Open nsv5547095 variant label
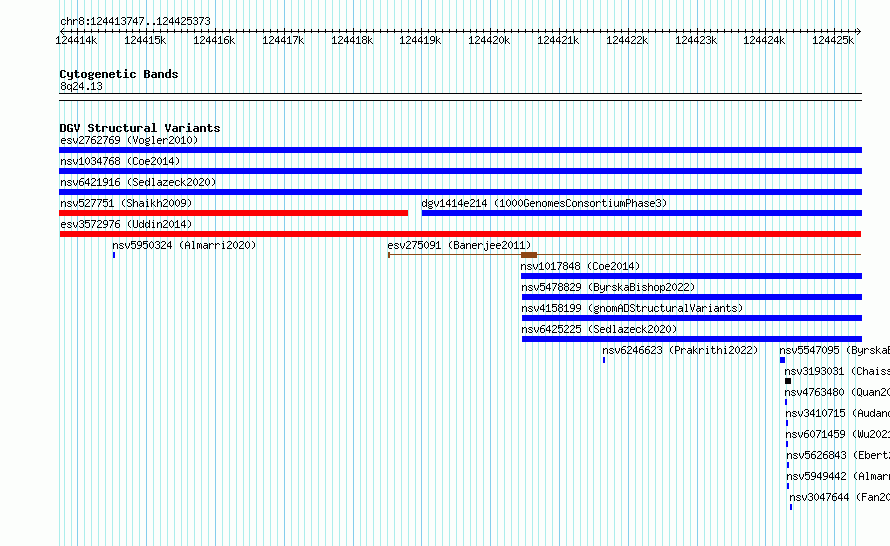This screenshot has height=546, width=890. click(834, 350)
